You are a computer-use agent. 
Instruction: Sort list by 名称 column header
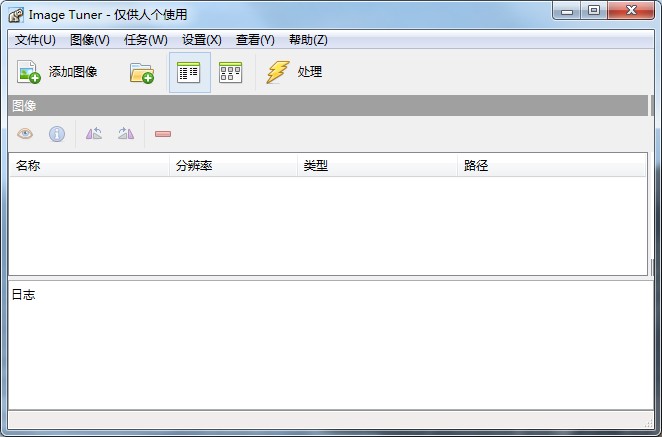90,166
